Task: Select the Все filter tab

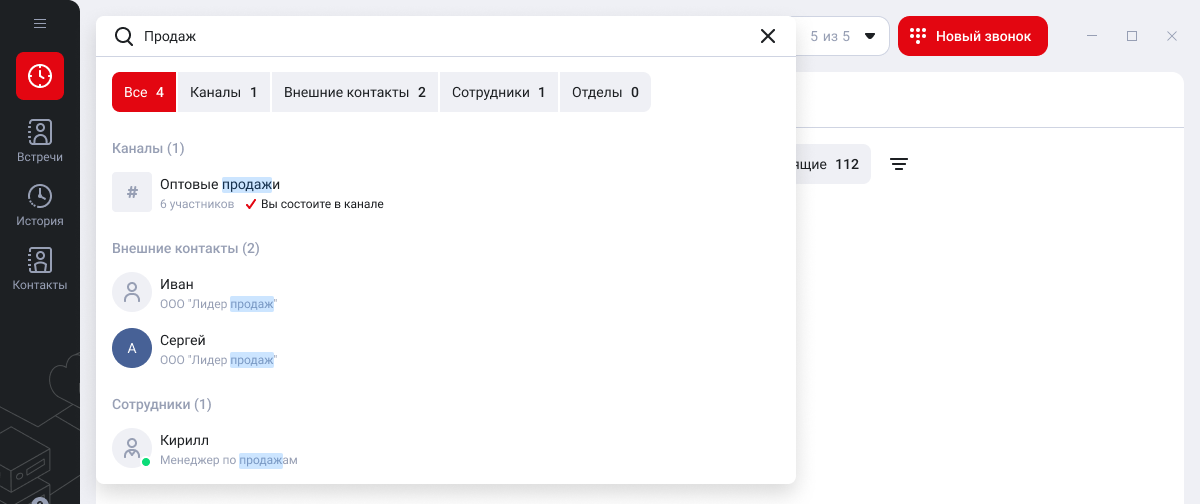Action: pyautogui.click(x=143, y=92)
